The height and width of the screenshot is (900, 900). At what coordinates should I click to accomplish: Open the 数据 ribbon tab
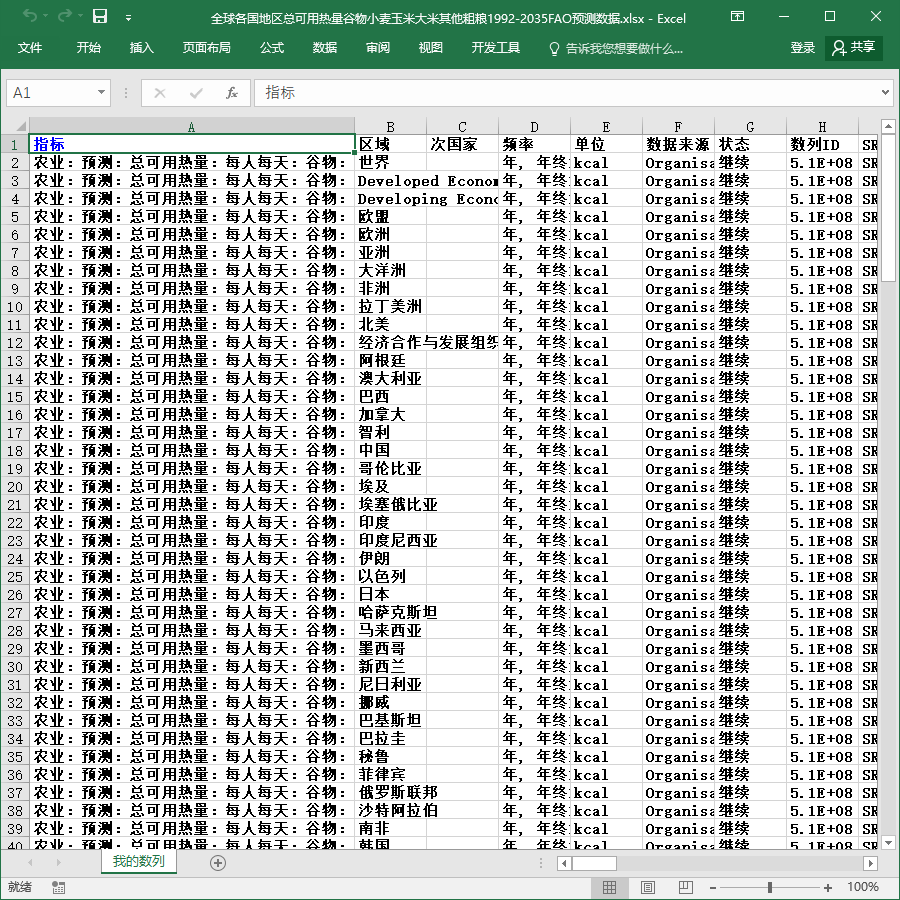(x=324, y=48)
